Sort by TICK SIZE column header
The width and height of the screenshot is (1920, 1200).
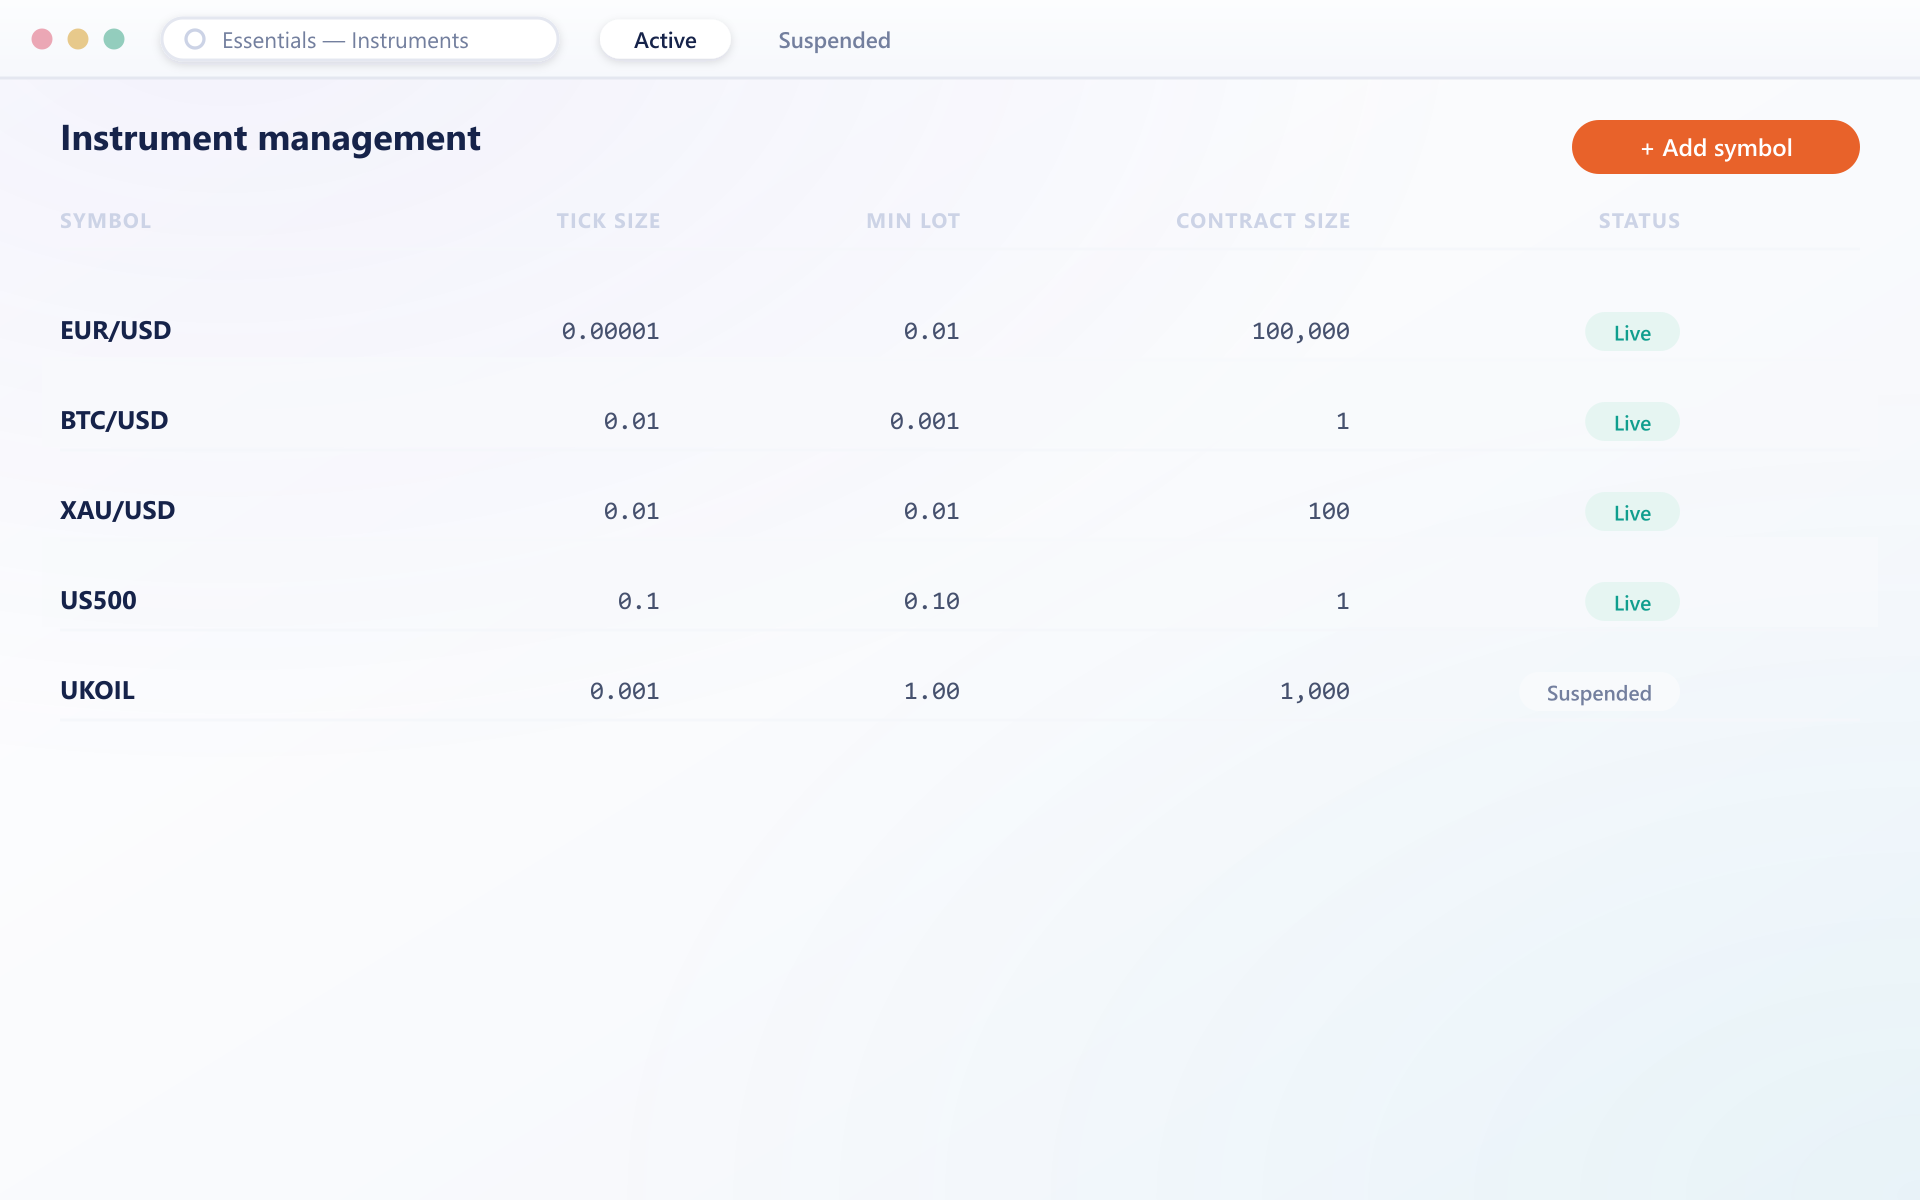click(608, 221)
